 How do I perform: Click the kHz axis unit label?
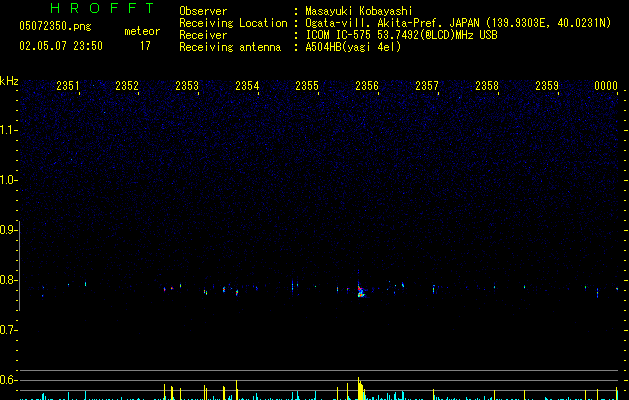pyautogui.click(x=9, y=81)
